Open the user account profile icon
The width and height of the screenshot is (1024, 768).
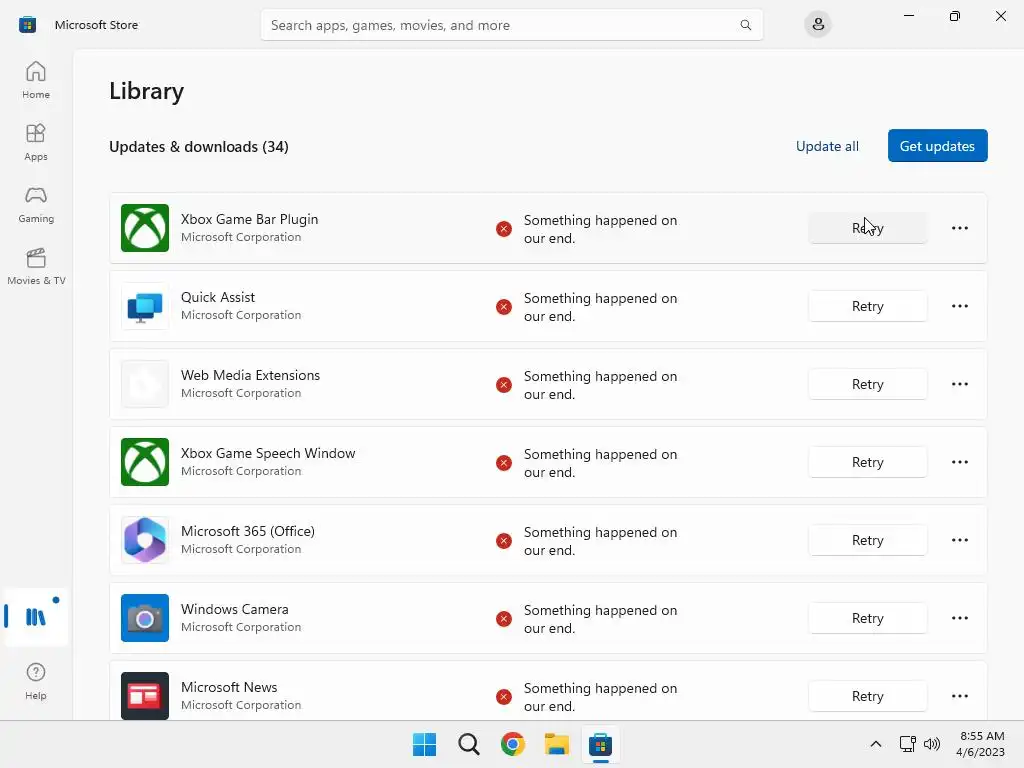click(818, 25)
